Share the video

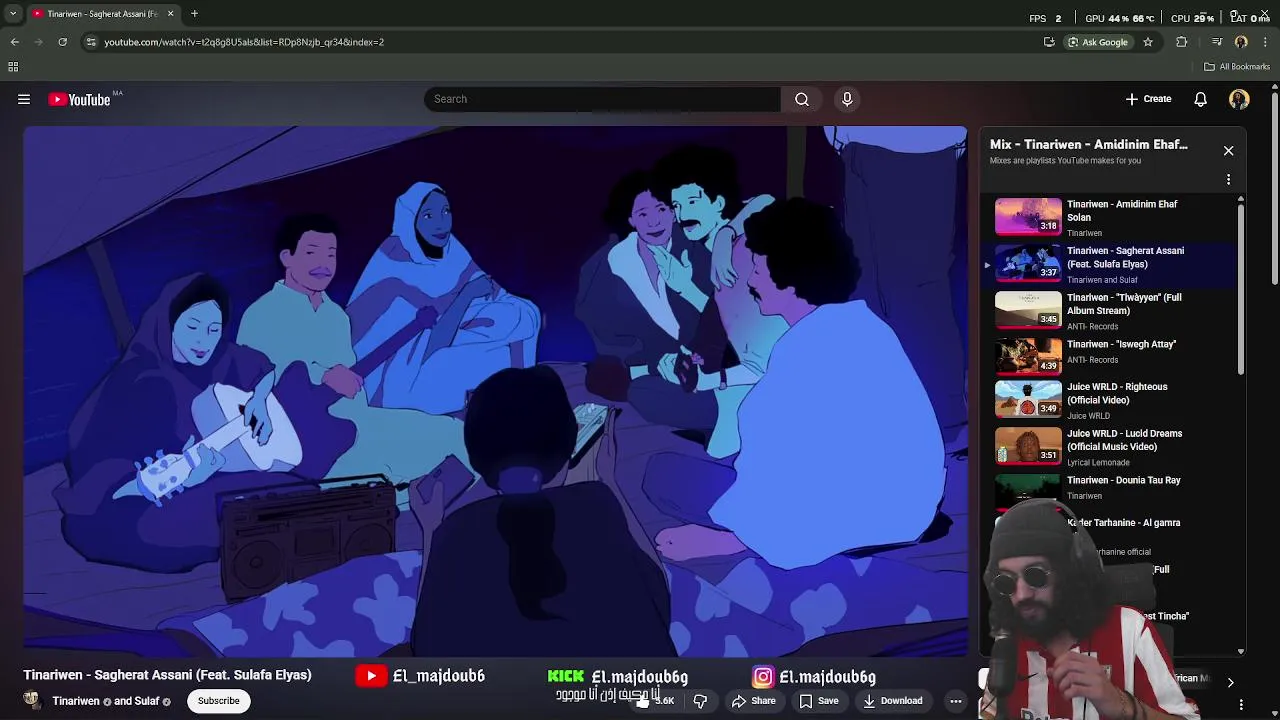754,701
